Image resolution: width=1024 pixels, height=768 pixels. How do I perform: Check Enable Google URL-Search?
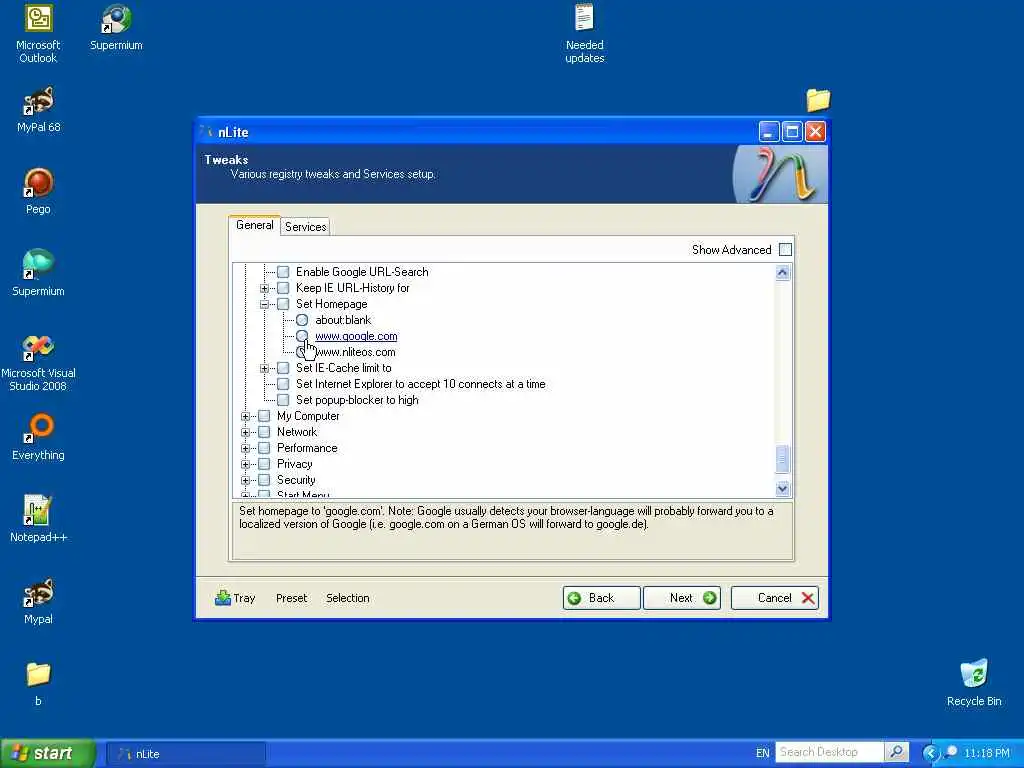pyautogui.click(x=283, y=272)
